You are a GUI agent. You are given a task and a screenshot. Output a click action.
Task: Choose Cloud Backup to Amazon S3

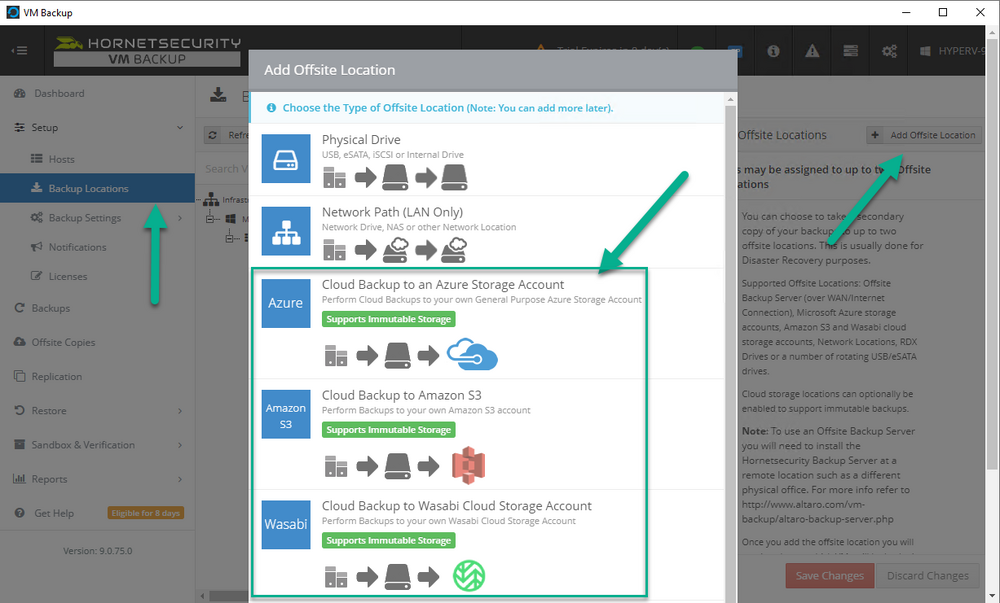click(x=401, y=395)
